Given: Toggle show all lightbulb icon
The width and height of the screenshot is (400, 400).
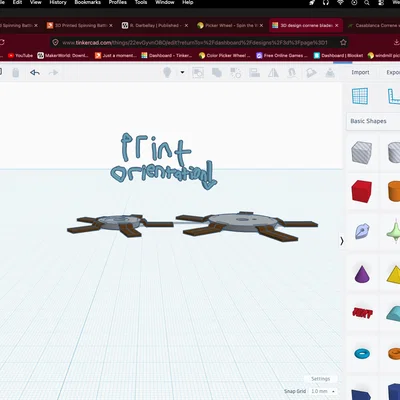Looking at the screenshot, I should click(167, 72).
